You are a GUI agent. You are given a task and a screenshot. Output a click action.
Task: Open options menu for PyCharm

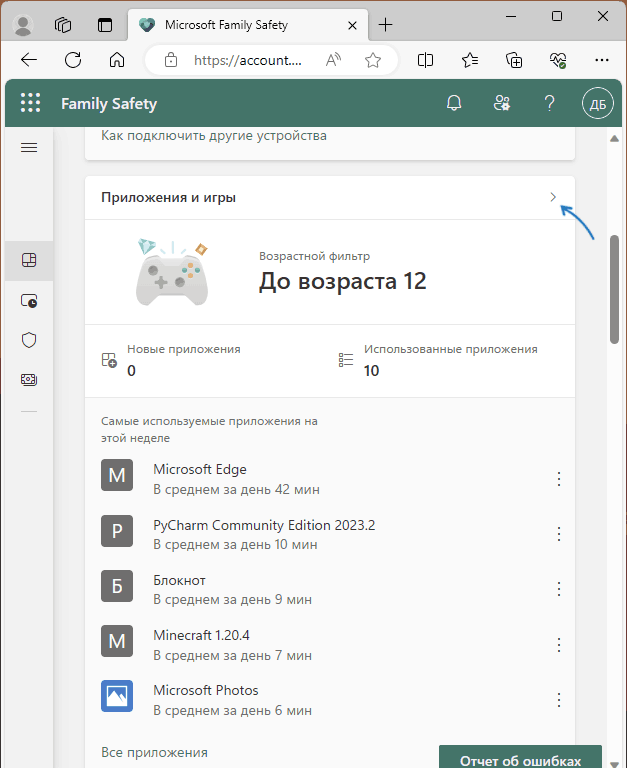558,534
